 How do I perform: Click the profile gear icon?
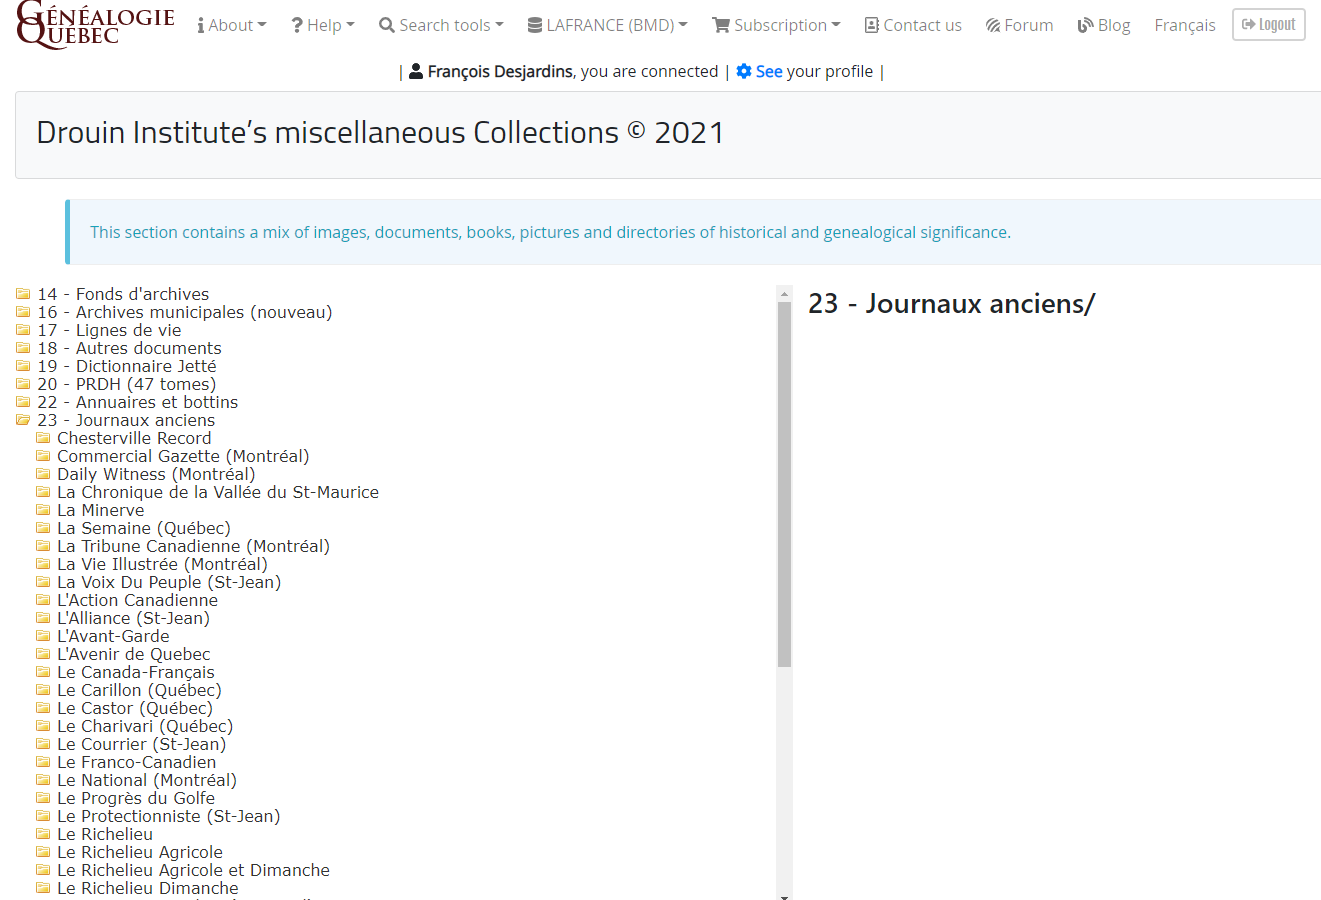(744, 71)
